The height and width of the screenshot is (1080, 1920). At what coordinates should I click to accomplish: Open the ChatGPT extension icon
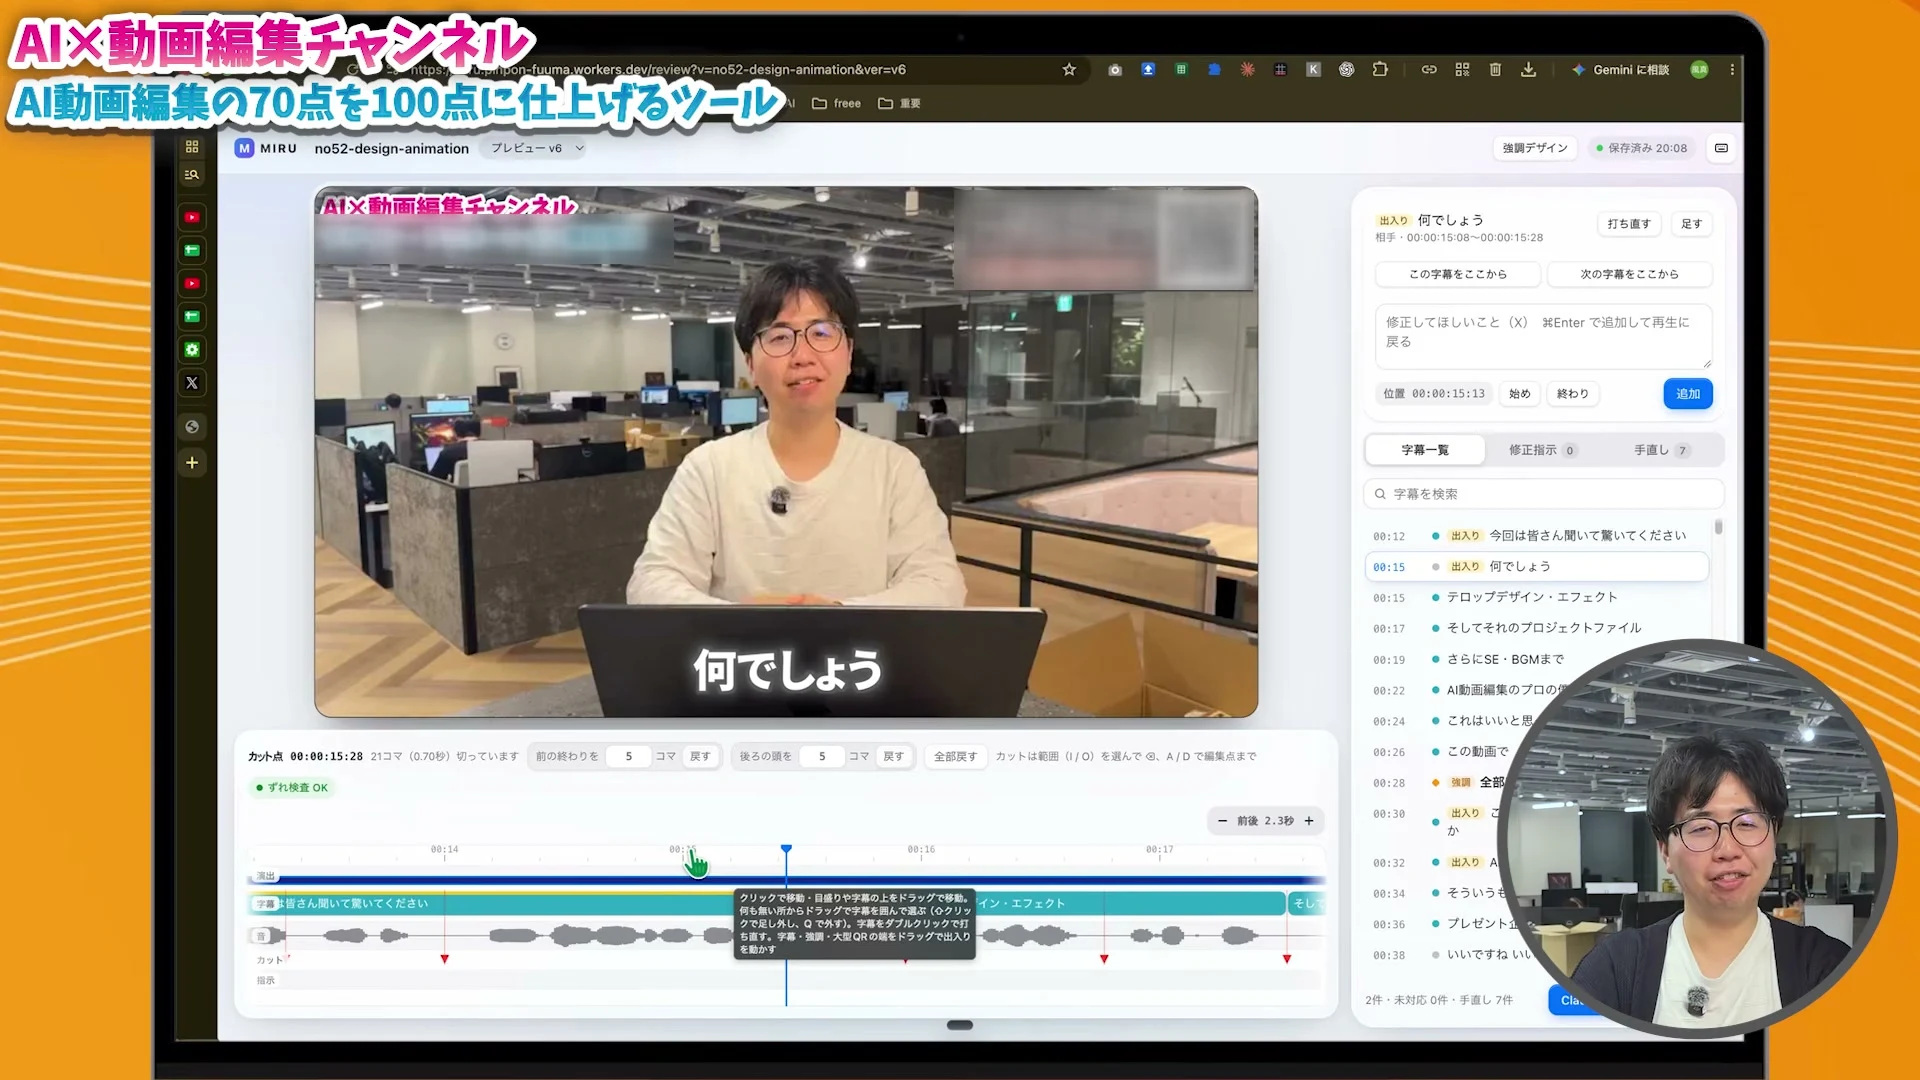coord(1347,69)
